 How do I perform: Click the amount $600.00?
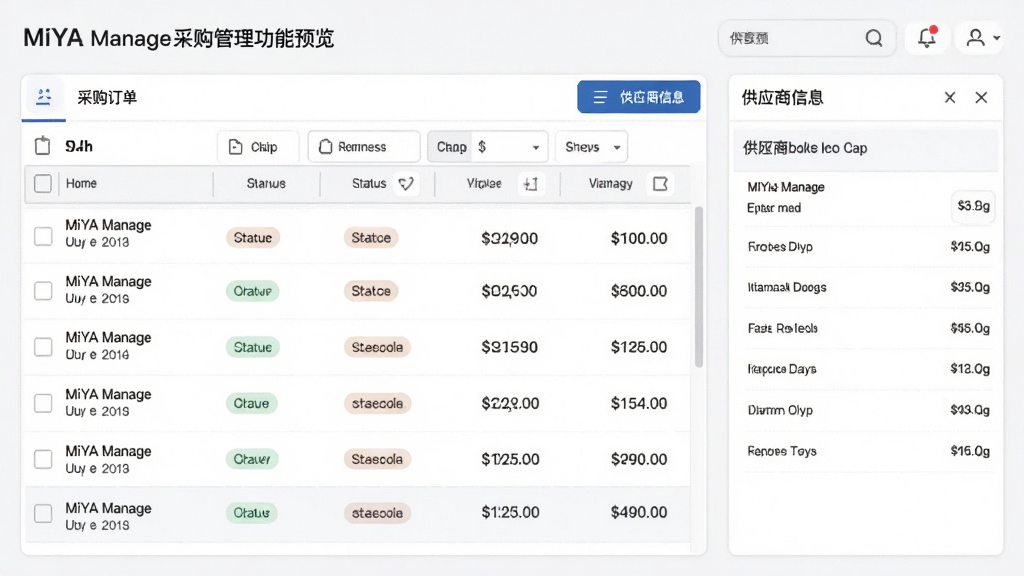click(639, 291)
